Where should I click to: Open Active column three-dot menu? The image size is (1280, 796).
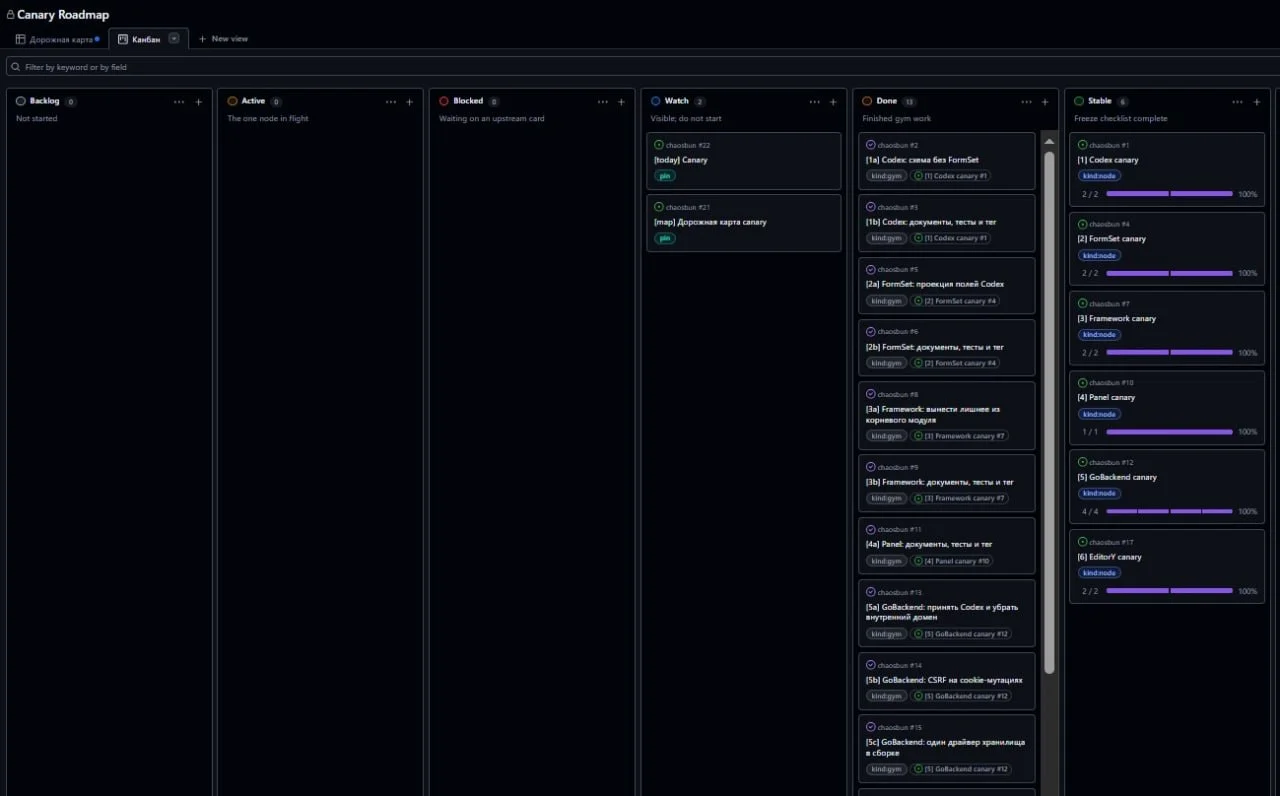pos(391,101)
